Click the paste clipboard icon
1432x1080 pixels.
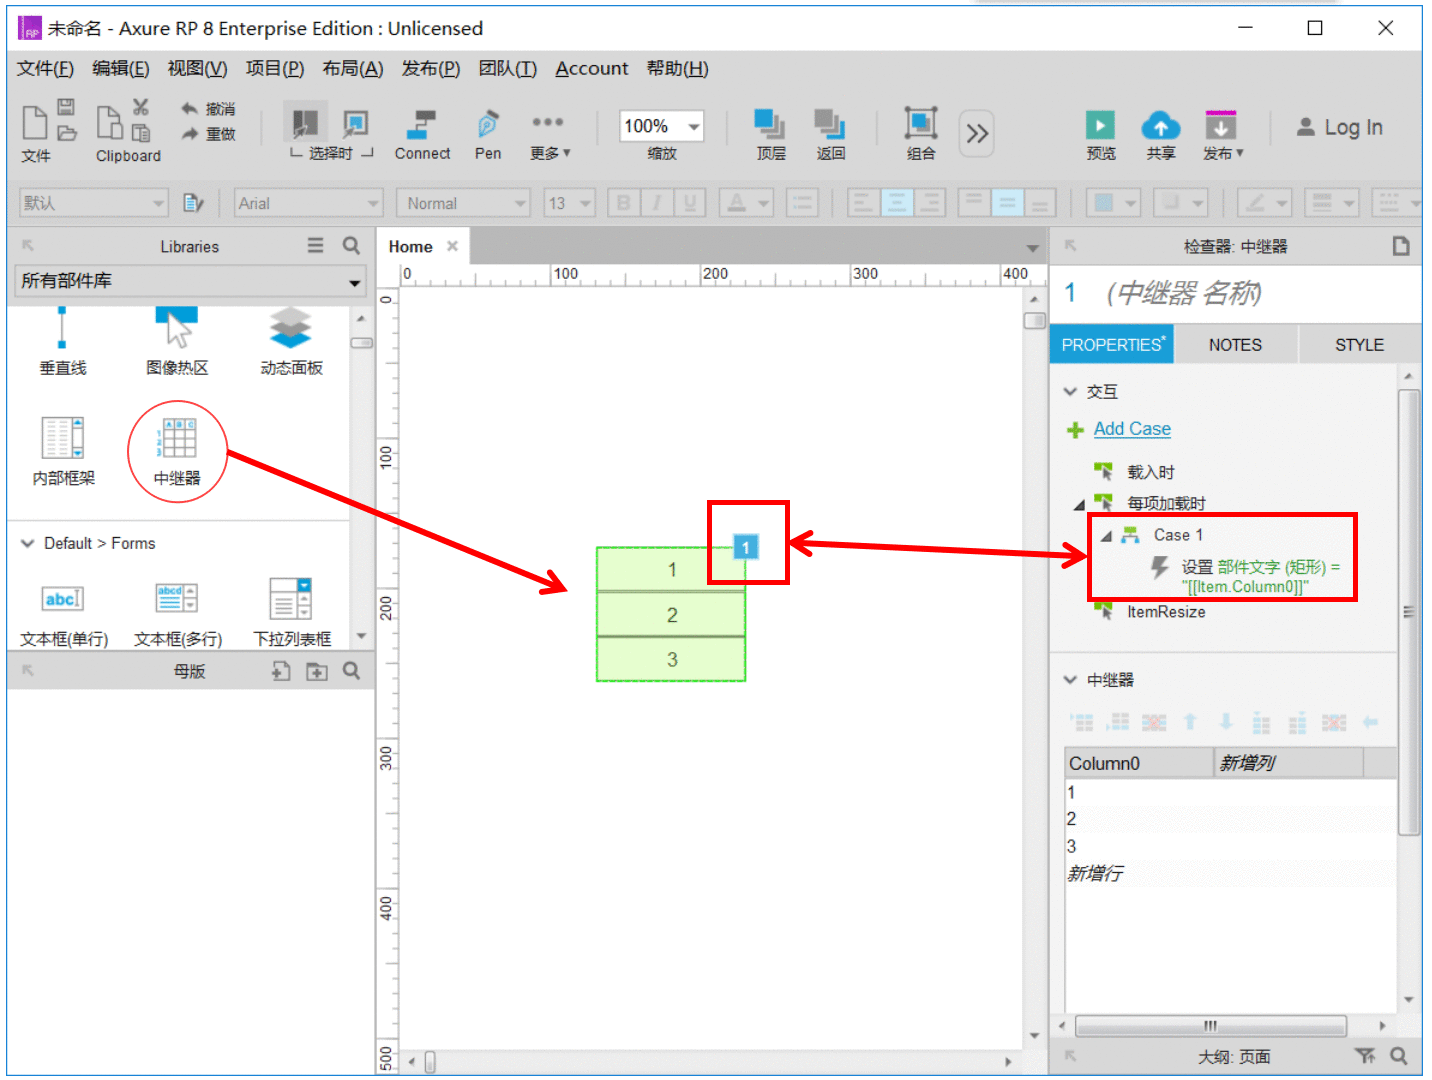(x=141, y=133)
